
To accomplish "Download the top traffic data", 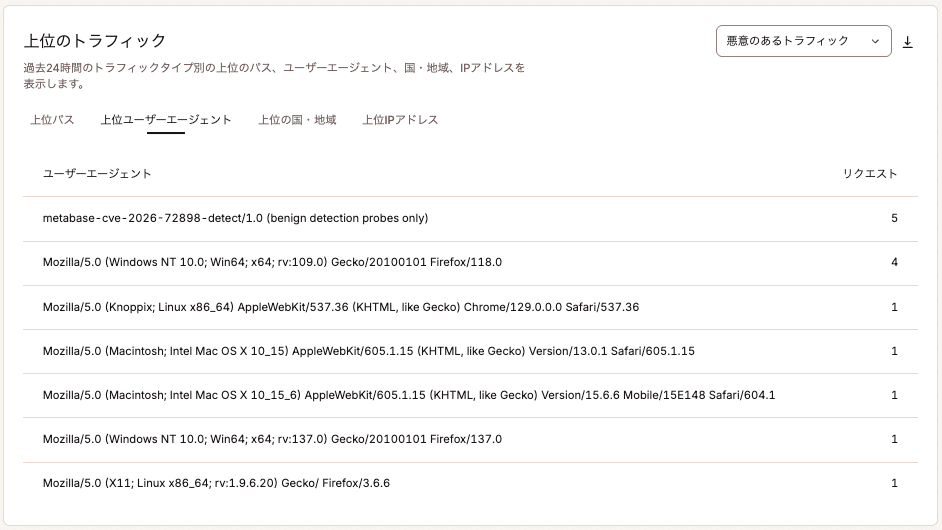I will (x=908, y=41).
